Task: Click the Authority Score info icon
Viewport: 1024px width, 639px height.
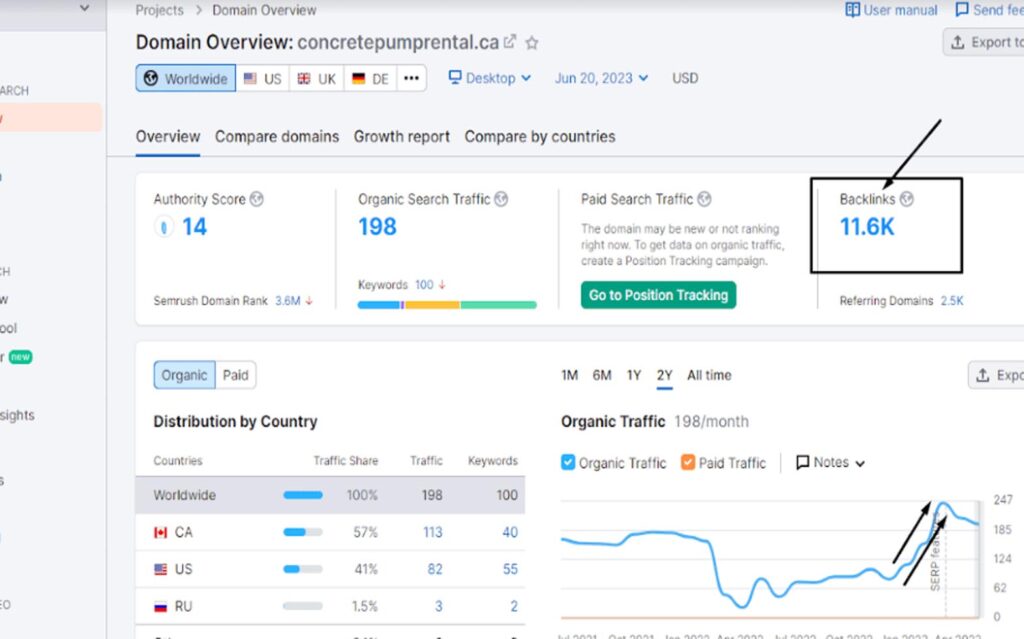Action: [x=257, y=199]
